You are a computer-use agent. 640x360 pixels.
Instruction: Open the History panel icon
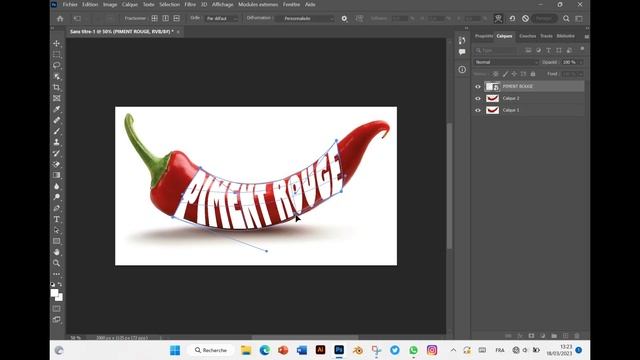[x=462, y=40]
